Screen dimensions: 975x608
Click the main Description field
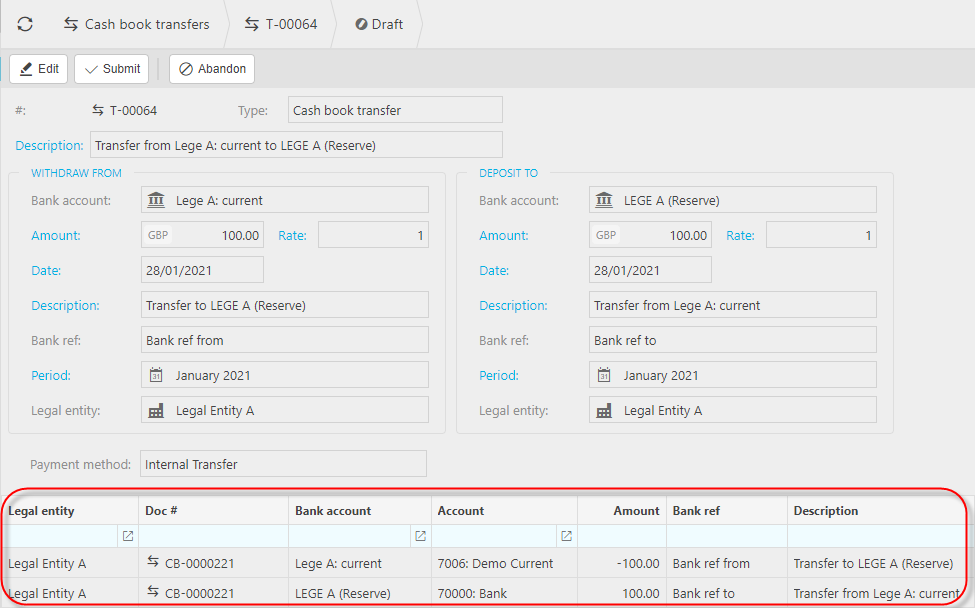(x=296, y=145)
